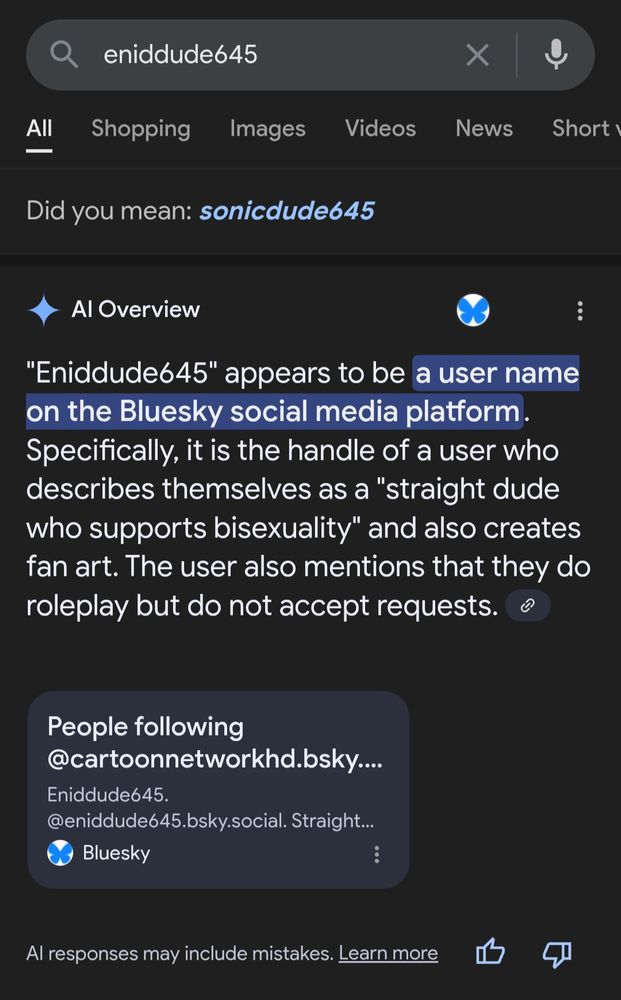Switch to the Images tab
The width and height of the screenshot is (621, 1000).
267,129
